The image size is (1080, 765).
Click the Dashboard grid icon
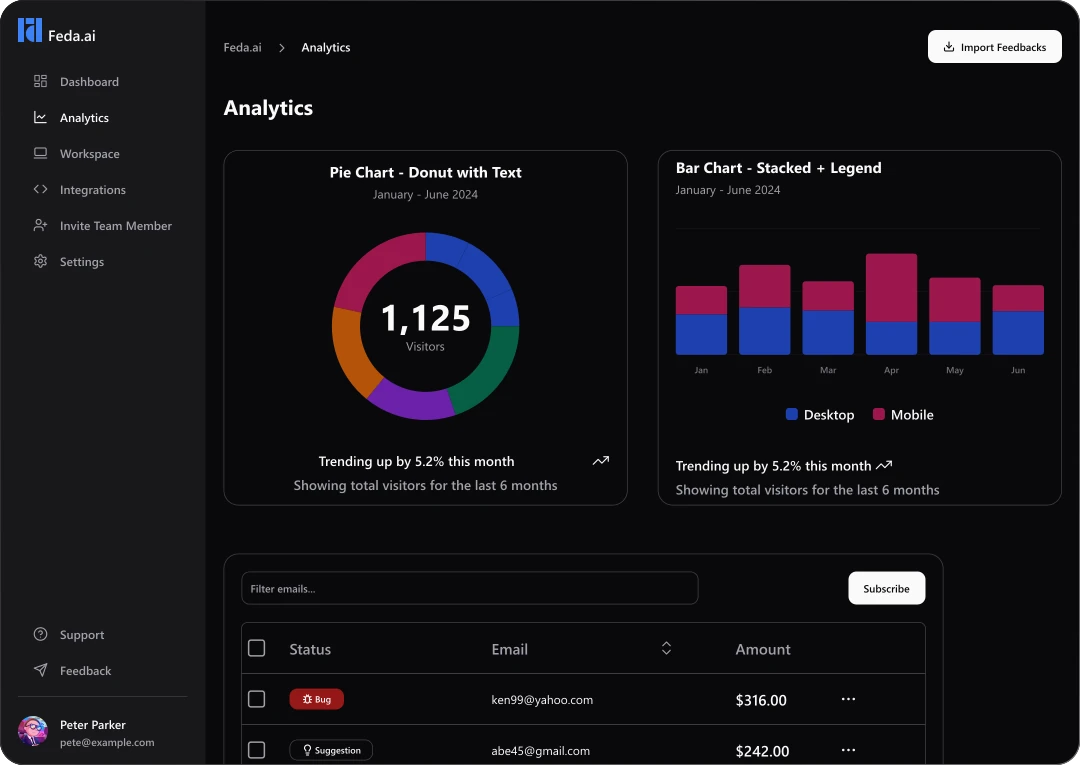(x=41, y=81)
